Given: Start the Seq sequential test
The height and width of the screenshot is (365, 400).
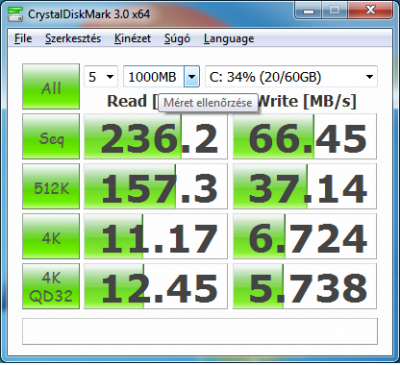Looking at the screenshot, I should point(51,136).
